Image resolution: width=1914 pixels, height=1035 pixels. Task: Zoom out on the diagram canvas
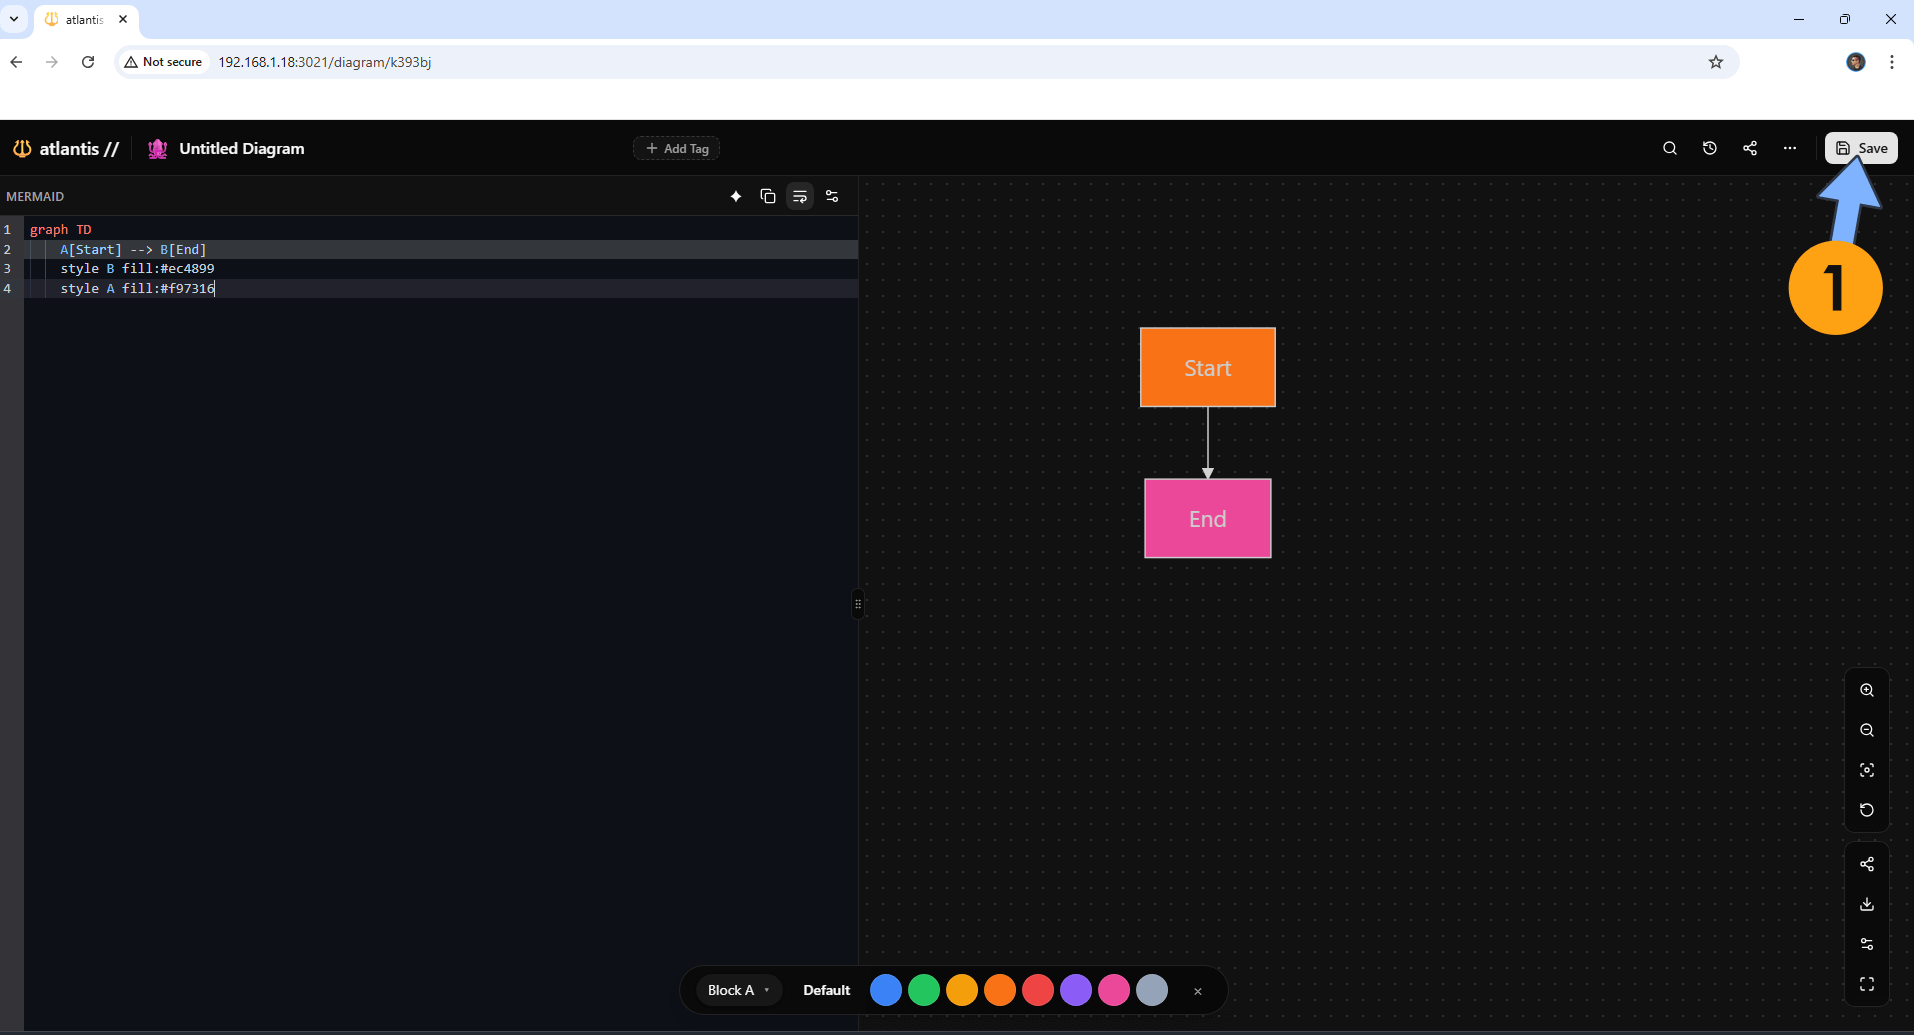1867,730
